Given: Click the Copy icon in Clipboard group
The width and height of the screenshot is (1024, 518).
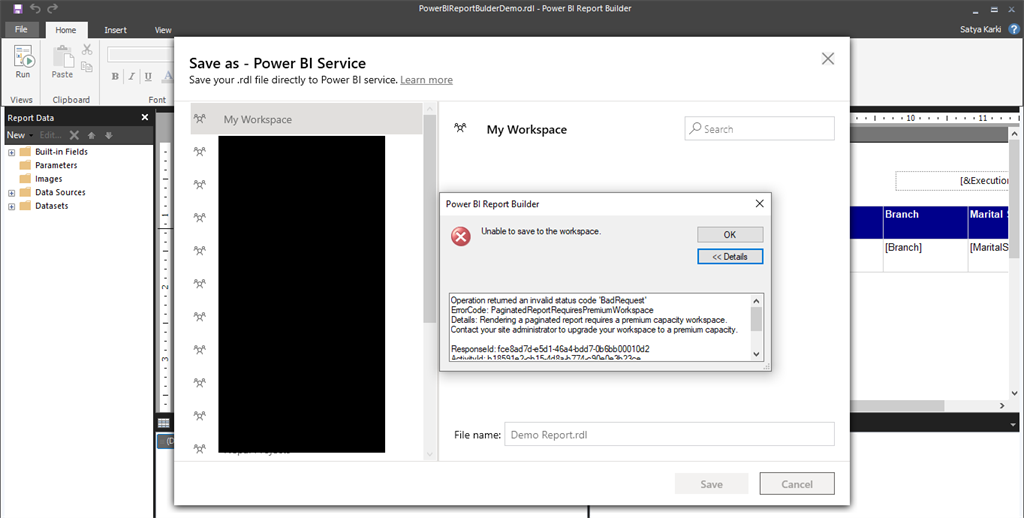Looking at the screenshot, I should coord(87,67).
